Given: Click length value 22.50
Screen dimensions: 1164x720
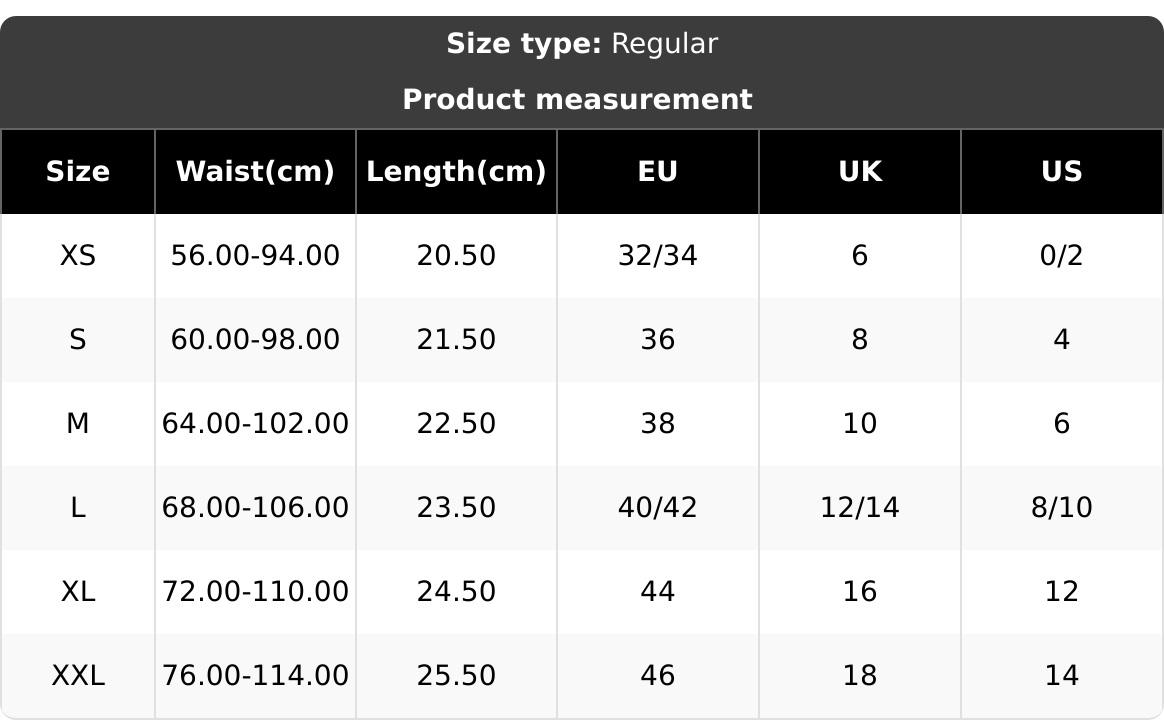Looking at the screenshot, I should point(456,424).
